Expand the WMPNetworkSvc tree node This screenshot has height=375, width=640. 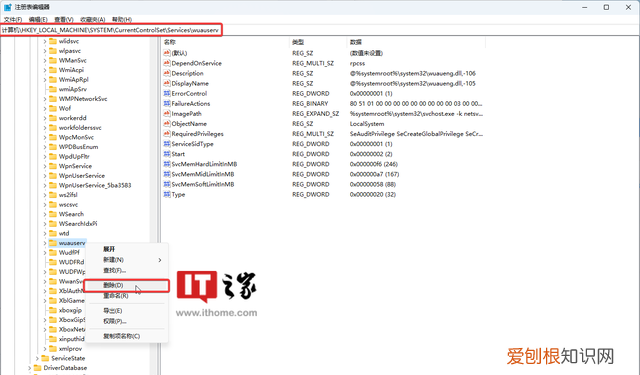pyautogui.click(x=45, y=99)
